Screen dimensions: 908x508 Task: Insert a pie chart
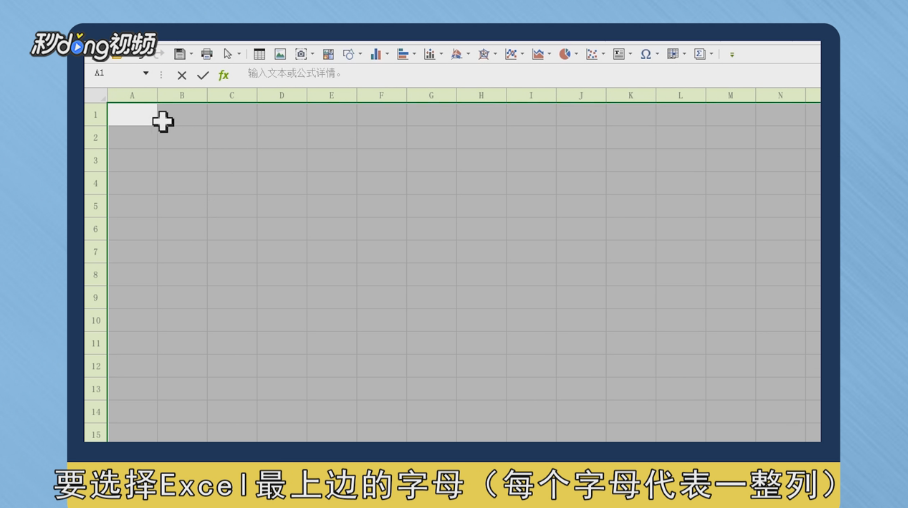click(x=565, y=54)
